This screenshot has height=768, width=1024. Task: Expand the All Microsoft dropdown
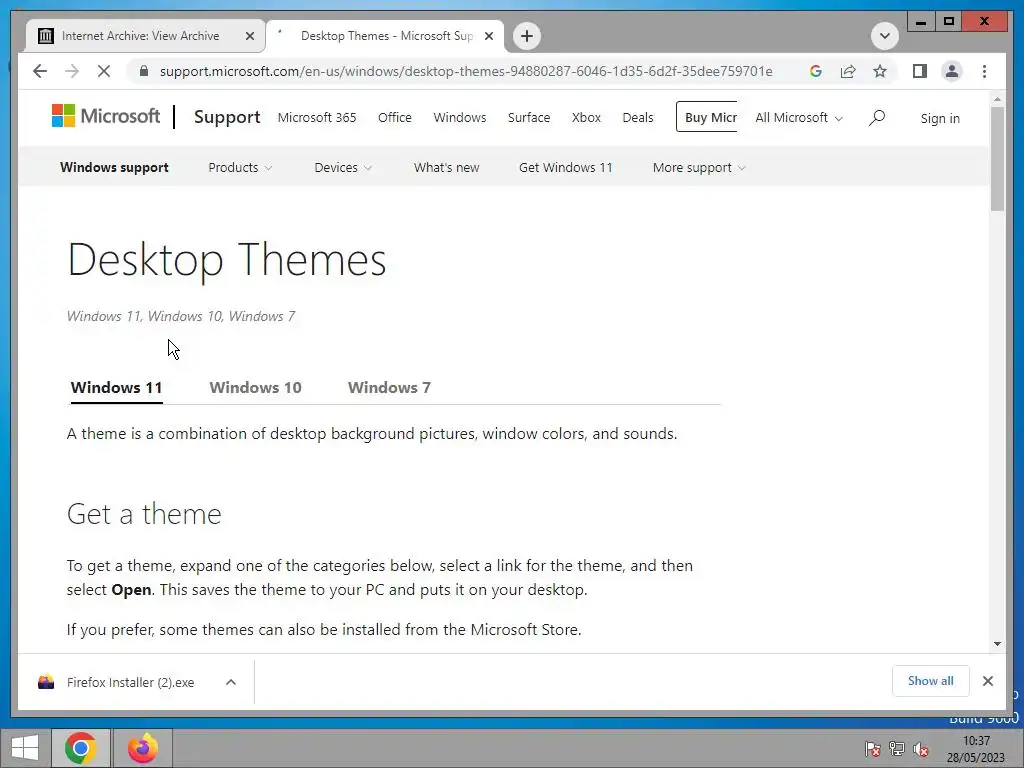pyautogui.click(x=799, y=118)
